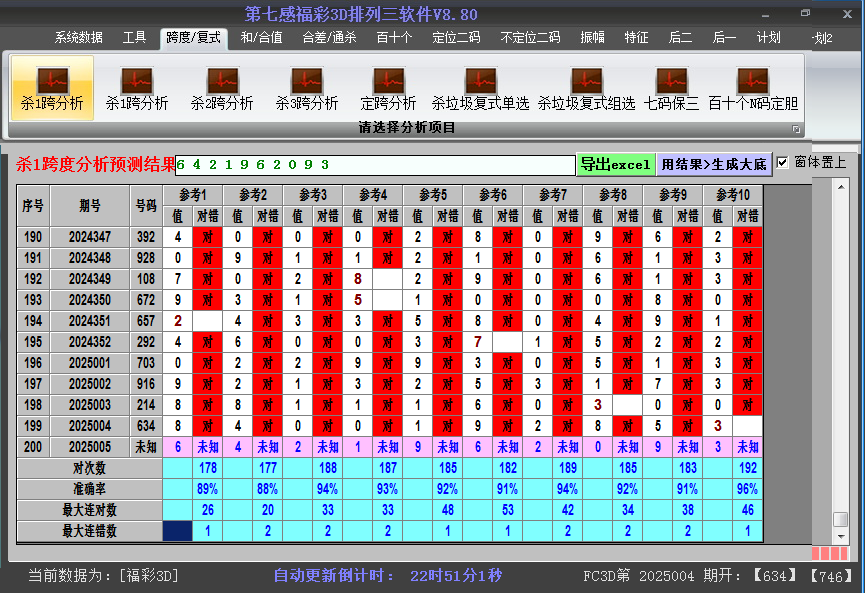Click the table scrollbar's down arrow
This screenshot has height=593, width=865.
pyautogui.click(x=841, y=537)
